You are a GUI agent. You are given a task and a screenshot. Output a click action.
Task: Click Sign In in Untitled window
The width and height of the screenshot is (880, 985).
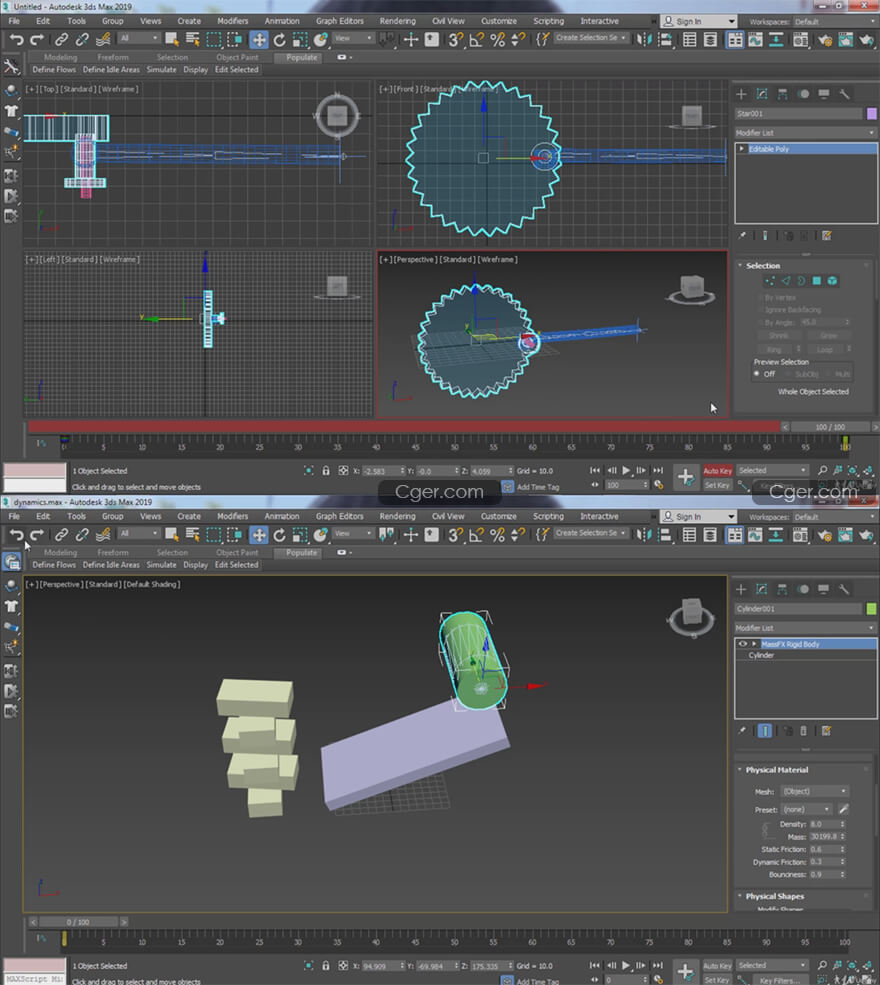[x=698, y=21]
